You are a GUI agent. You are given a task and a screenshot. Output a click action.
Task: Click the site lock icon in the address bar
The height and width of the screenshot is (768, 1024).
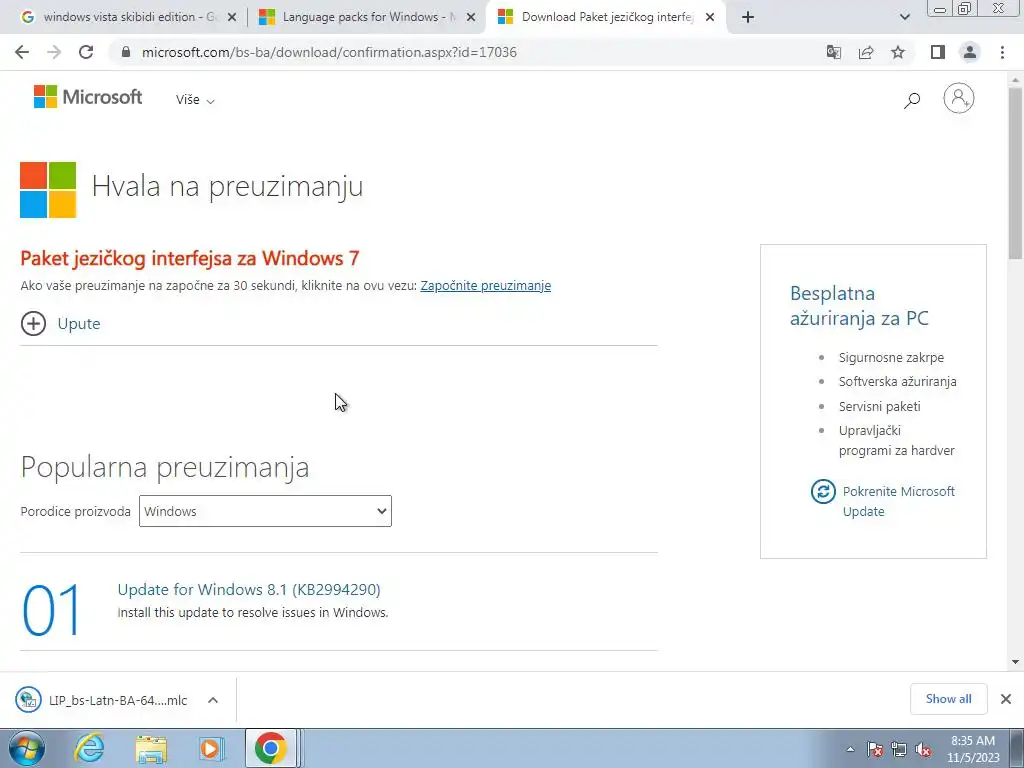click(x=127, y=52)
